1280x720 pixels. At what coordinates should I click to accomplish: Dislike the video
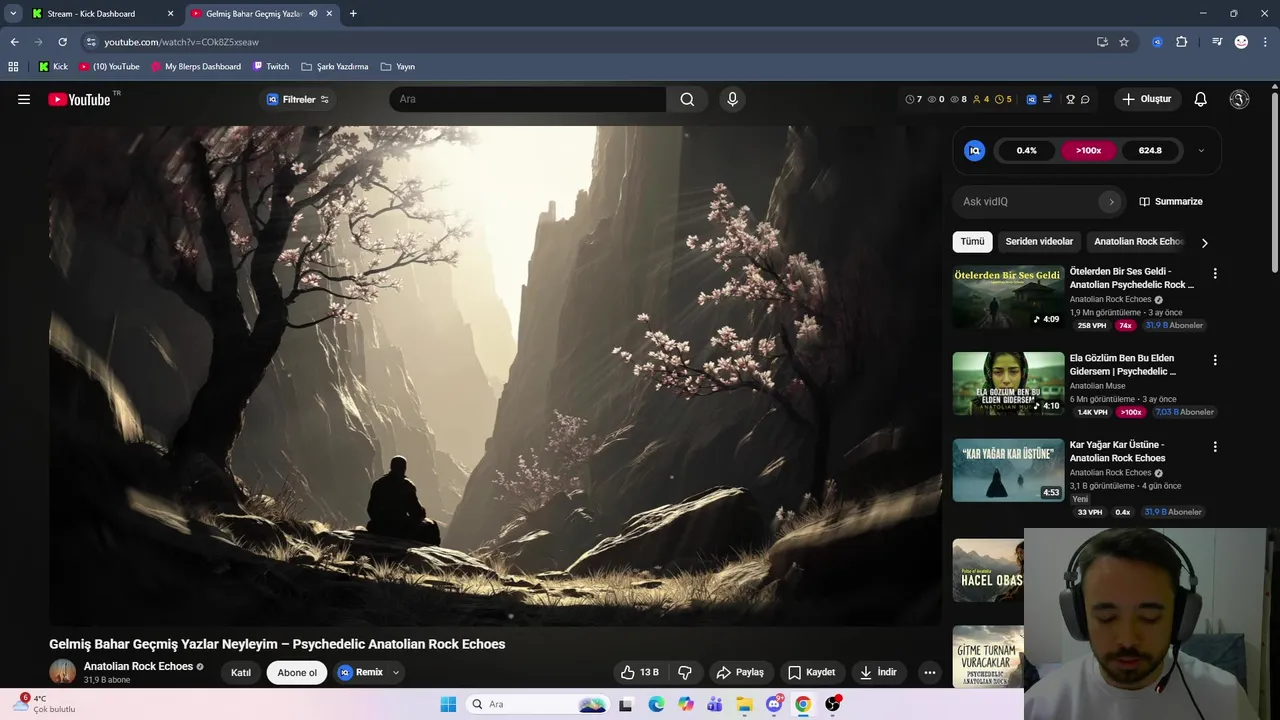685,672
